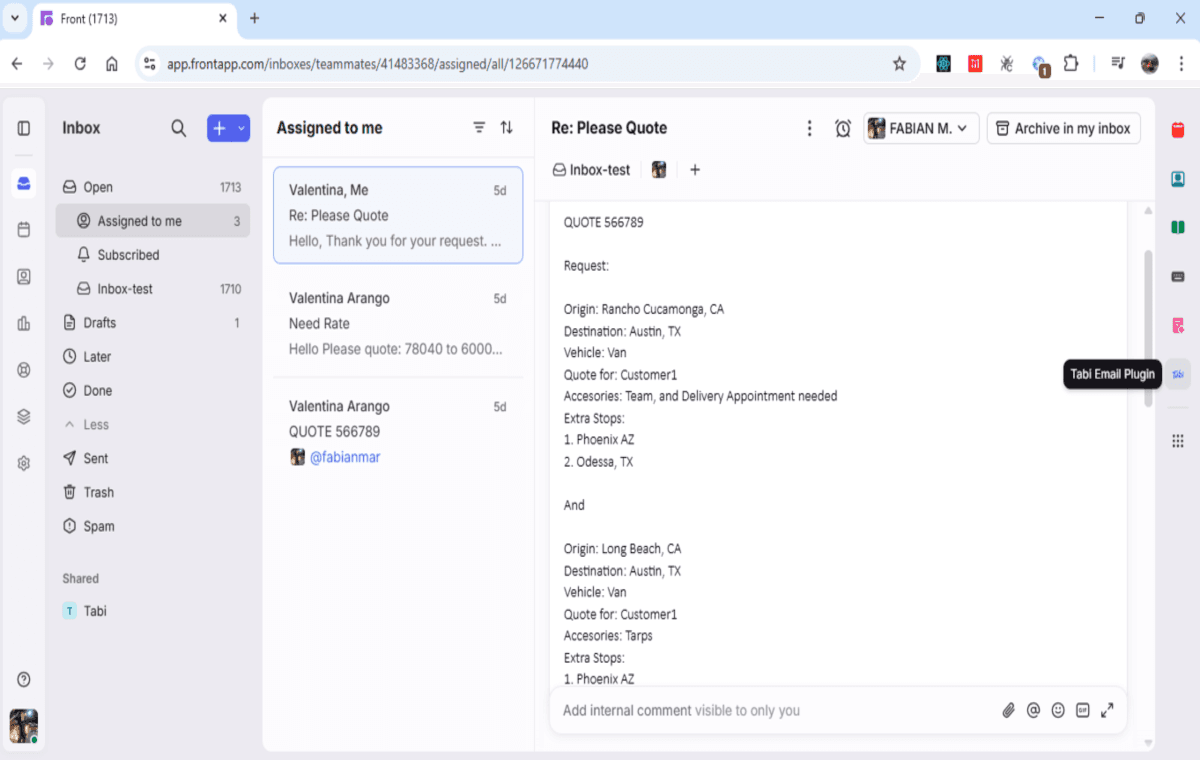Snooze the conversation with the clock icon

[842, 128]
